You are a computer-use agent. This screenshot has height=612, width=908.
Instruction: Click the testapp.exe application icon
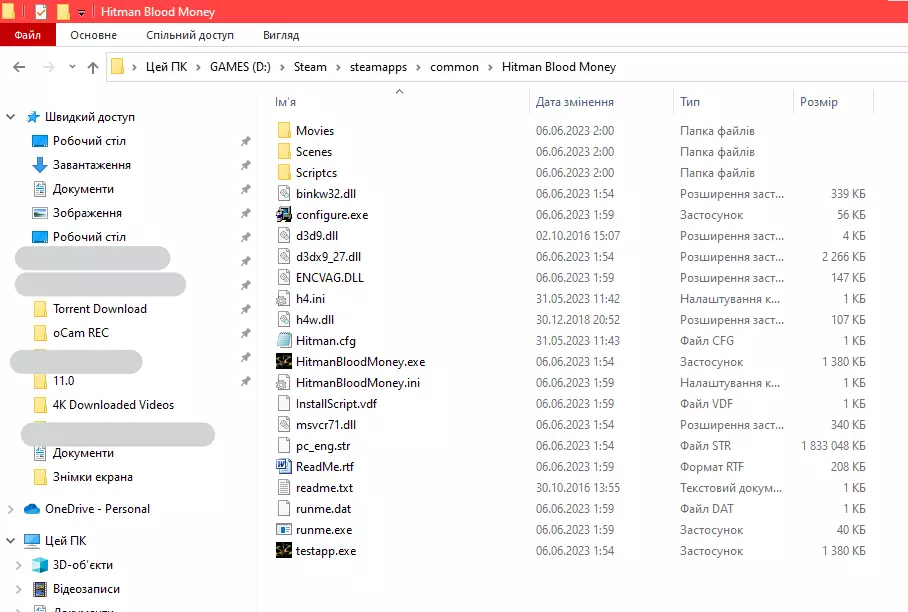point(284,551)
